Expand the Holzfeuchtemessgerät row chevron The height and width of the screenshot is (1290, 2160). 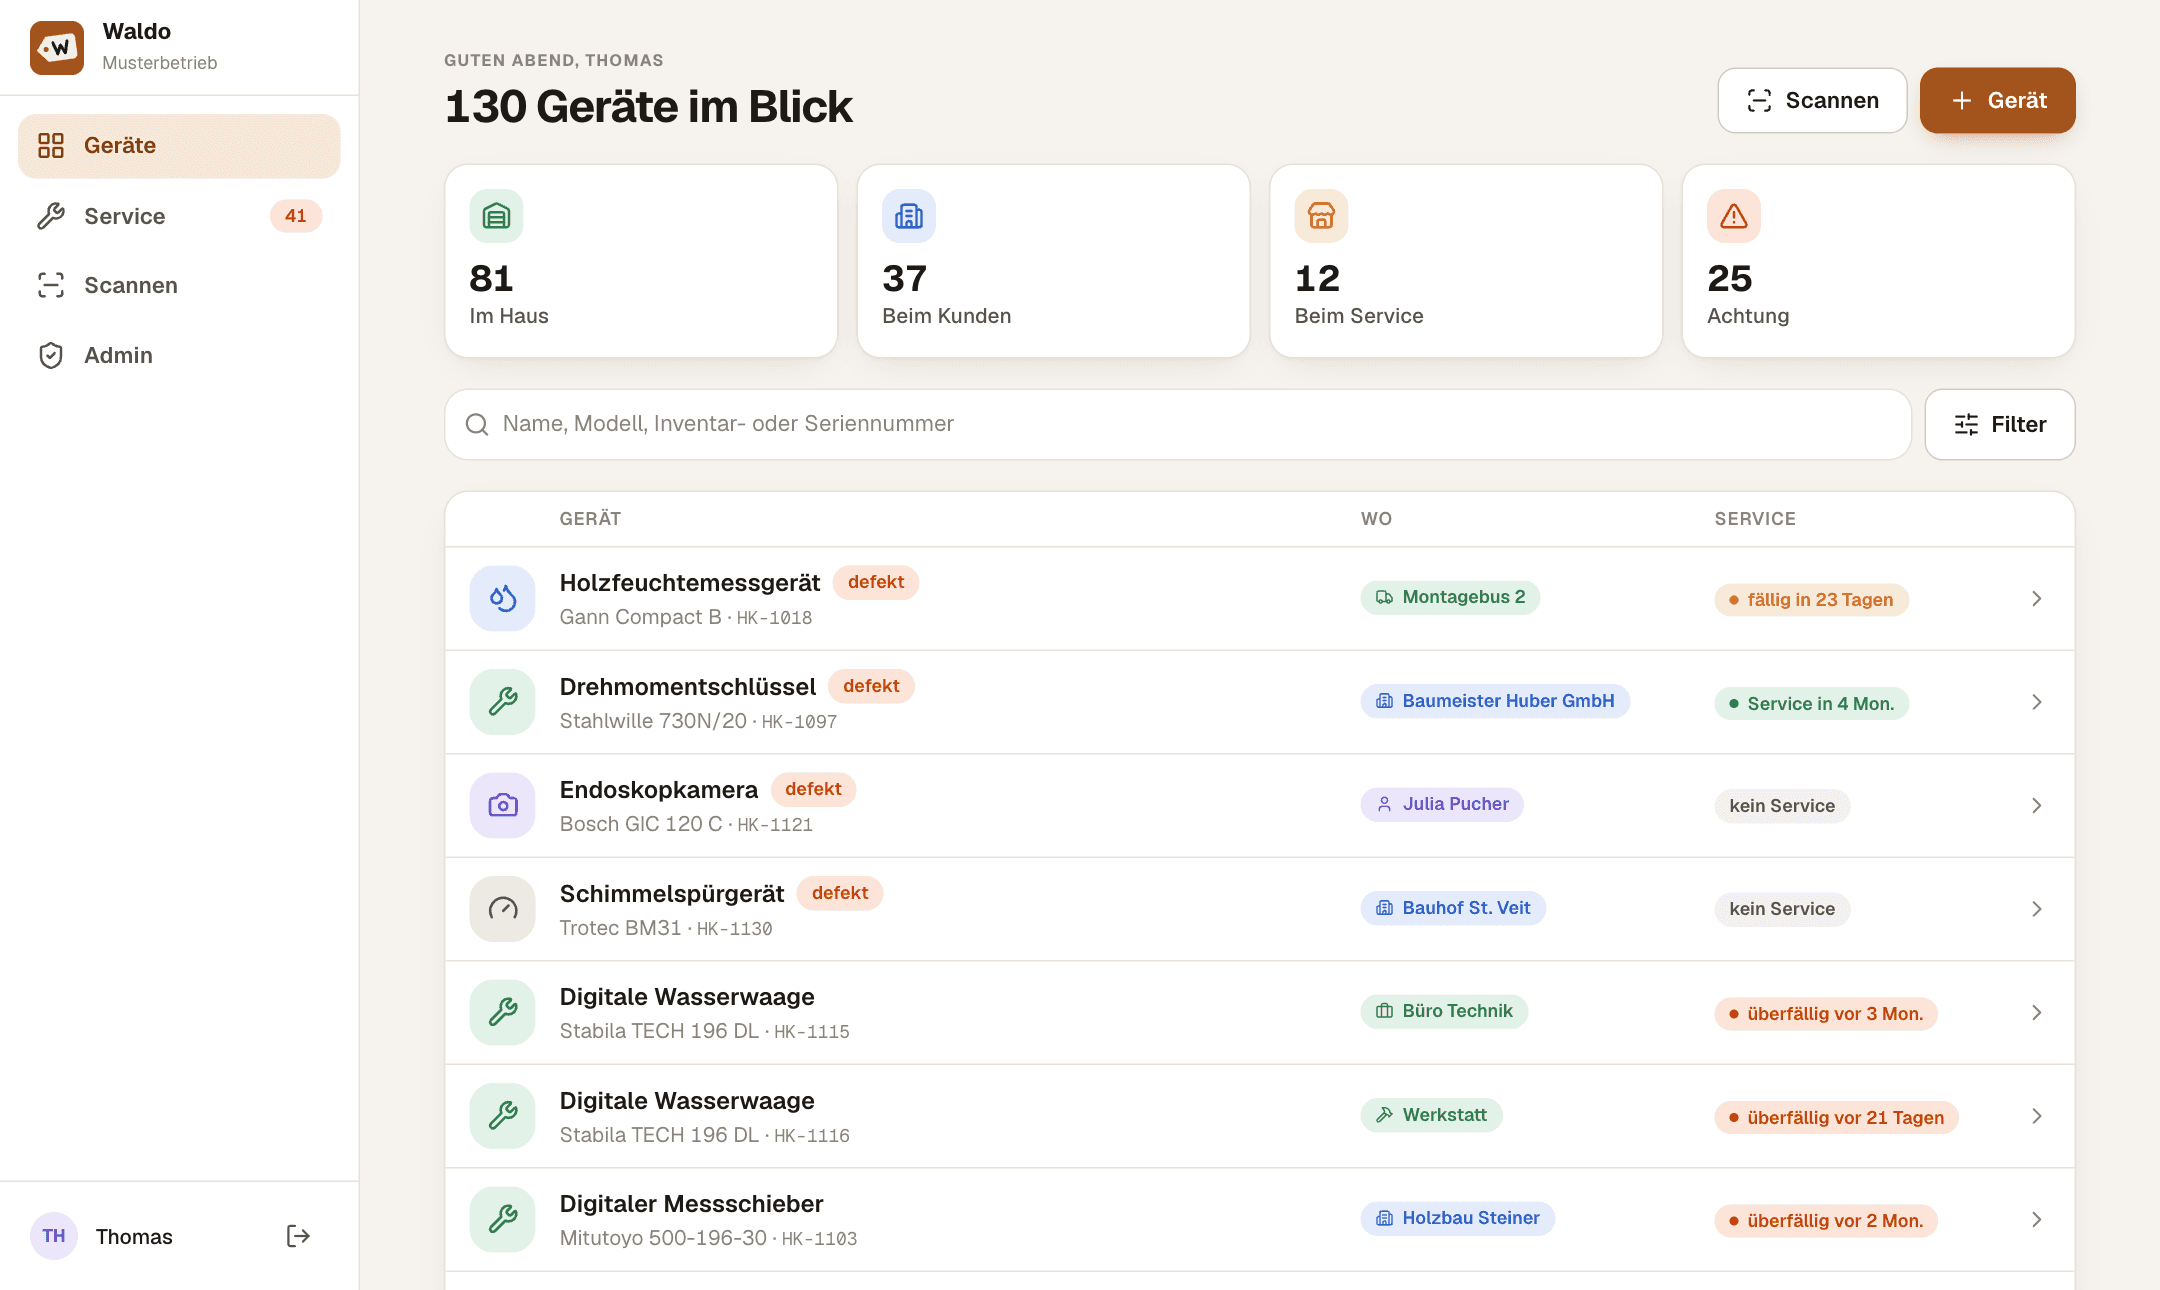coord(2036,598)
